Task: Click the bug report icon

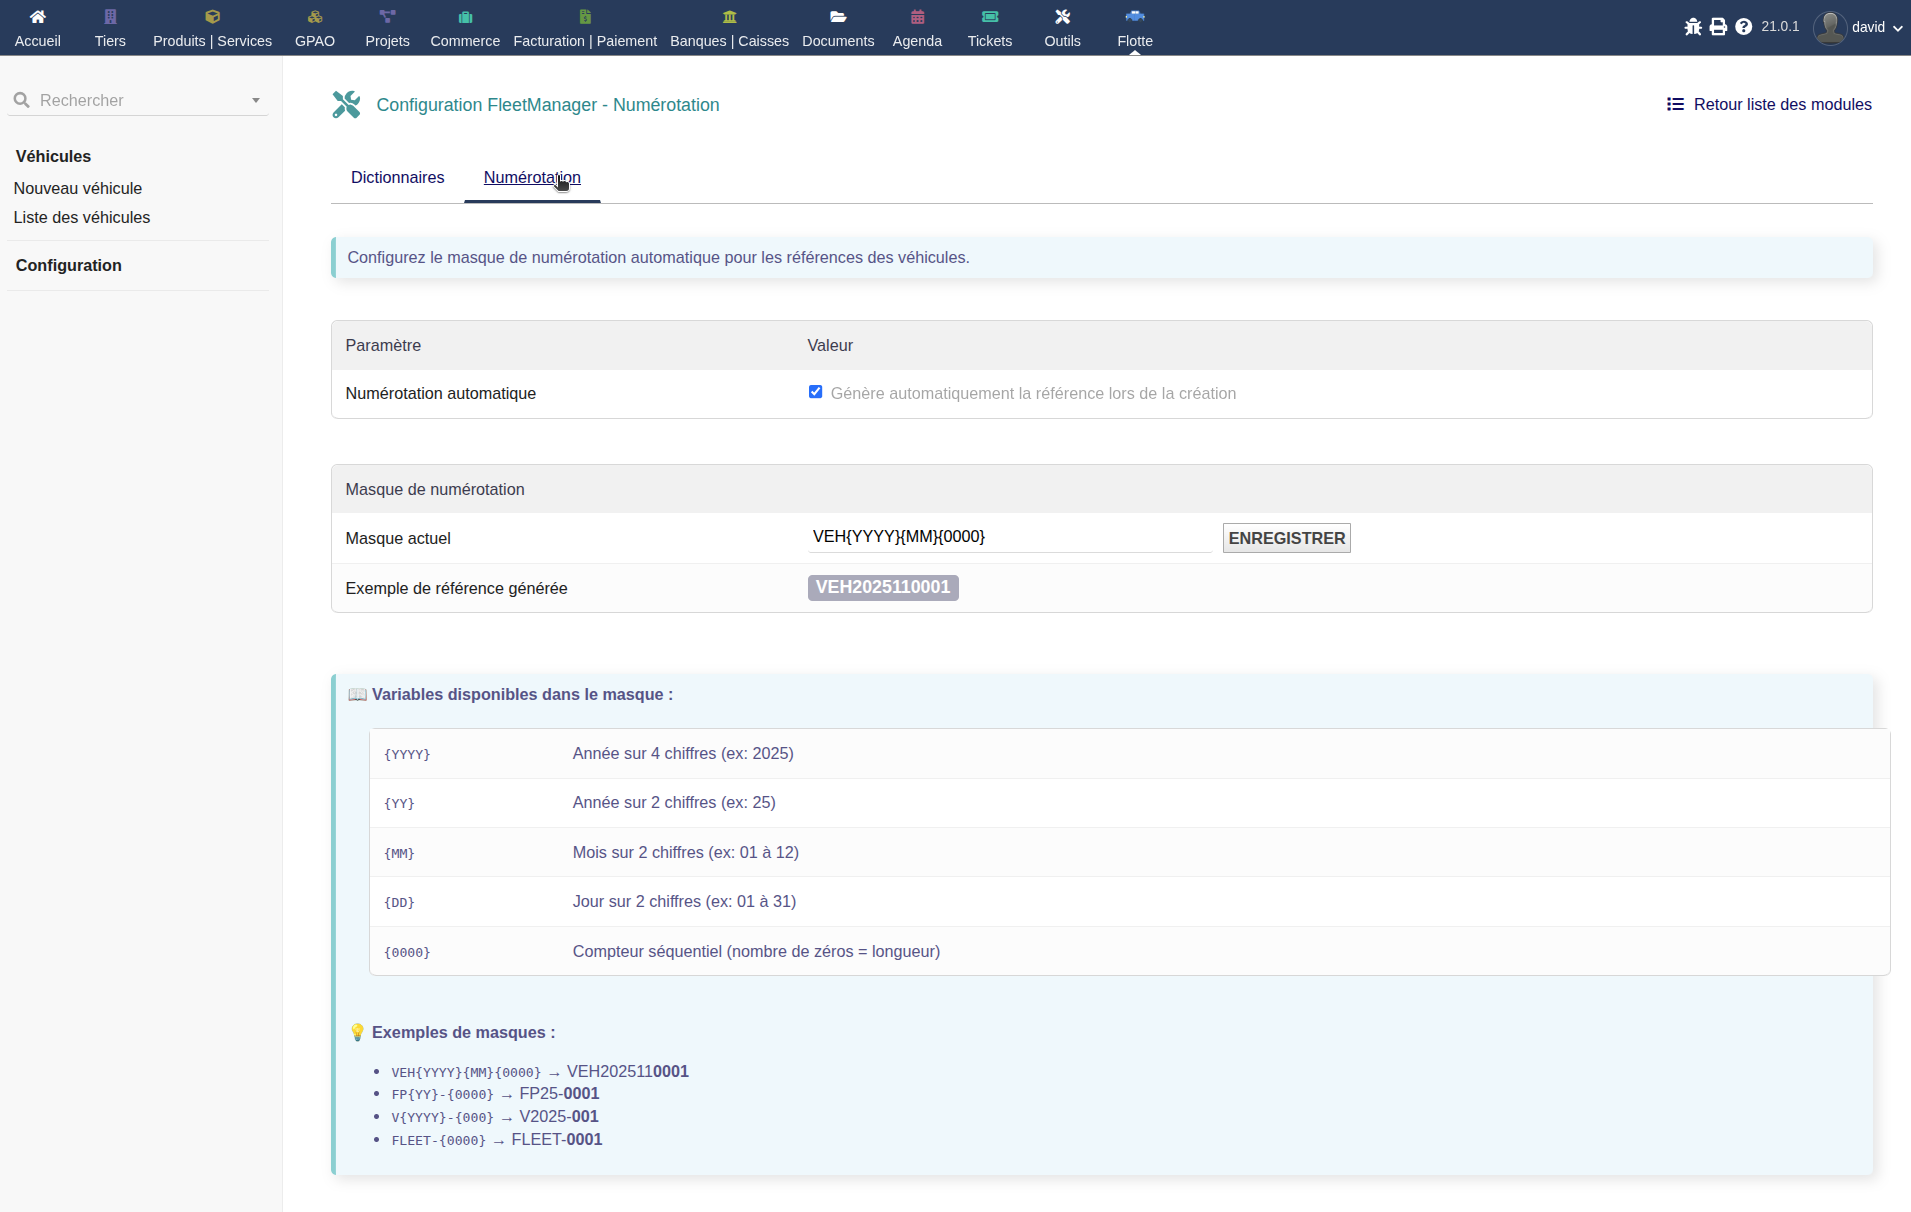Action: 1692,27
